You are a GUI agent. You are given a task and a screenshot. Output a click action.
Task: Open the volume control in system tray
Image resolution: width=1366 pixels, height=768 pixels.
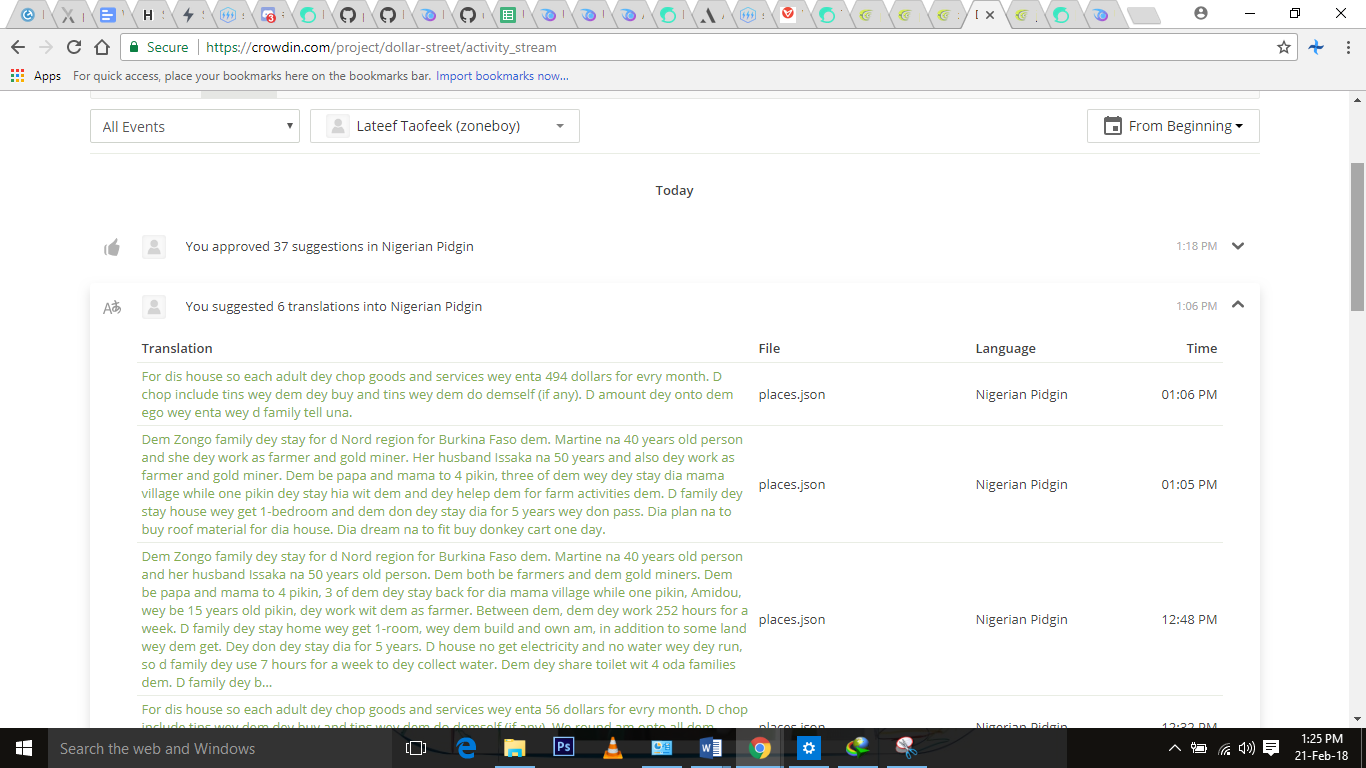[1246, 748]
